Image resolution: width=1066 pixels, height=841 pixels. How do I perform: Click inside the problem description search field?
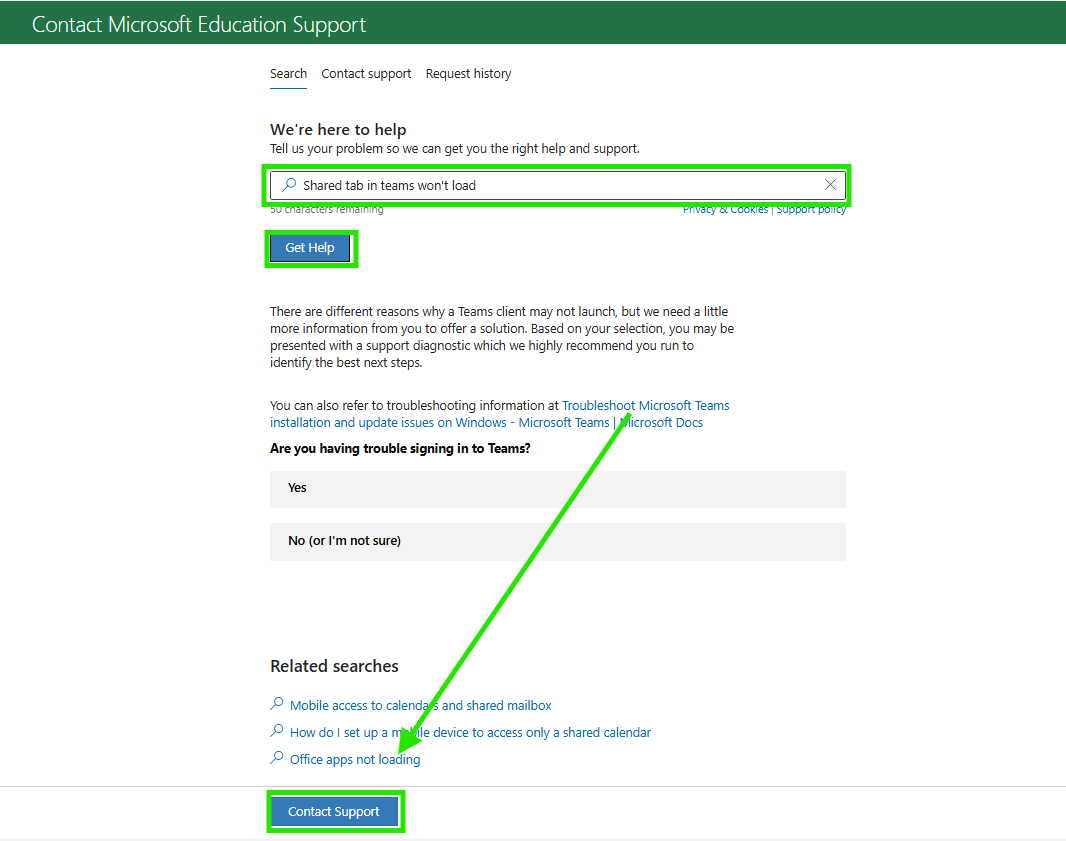pos(557,185)
